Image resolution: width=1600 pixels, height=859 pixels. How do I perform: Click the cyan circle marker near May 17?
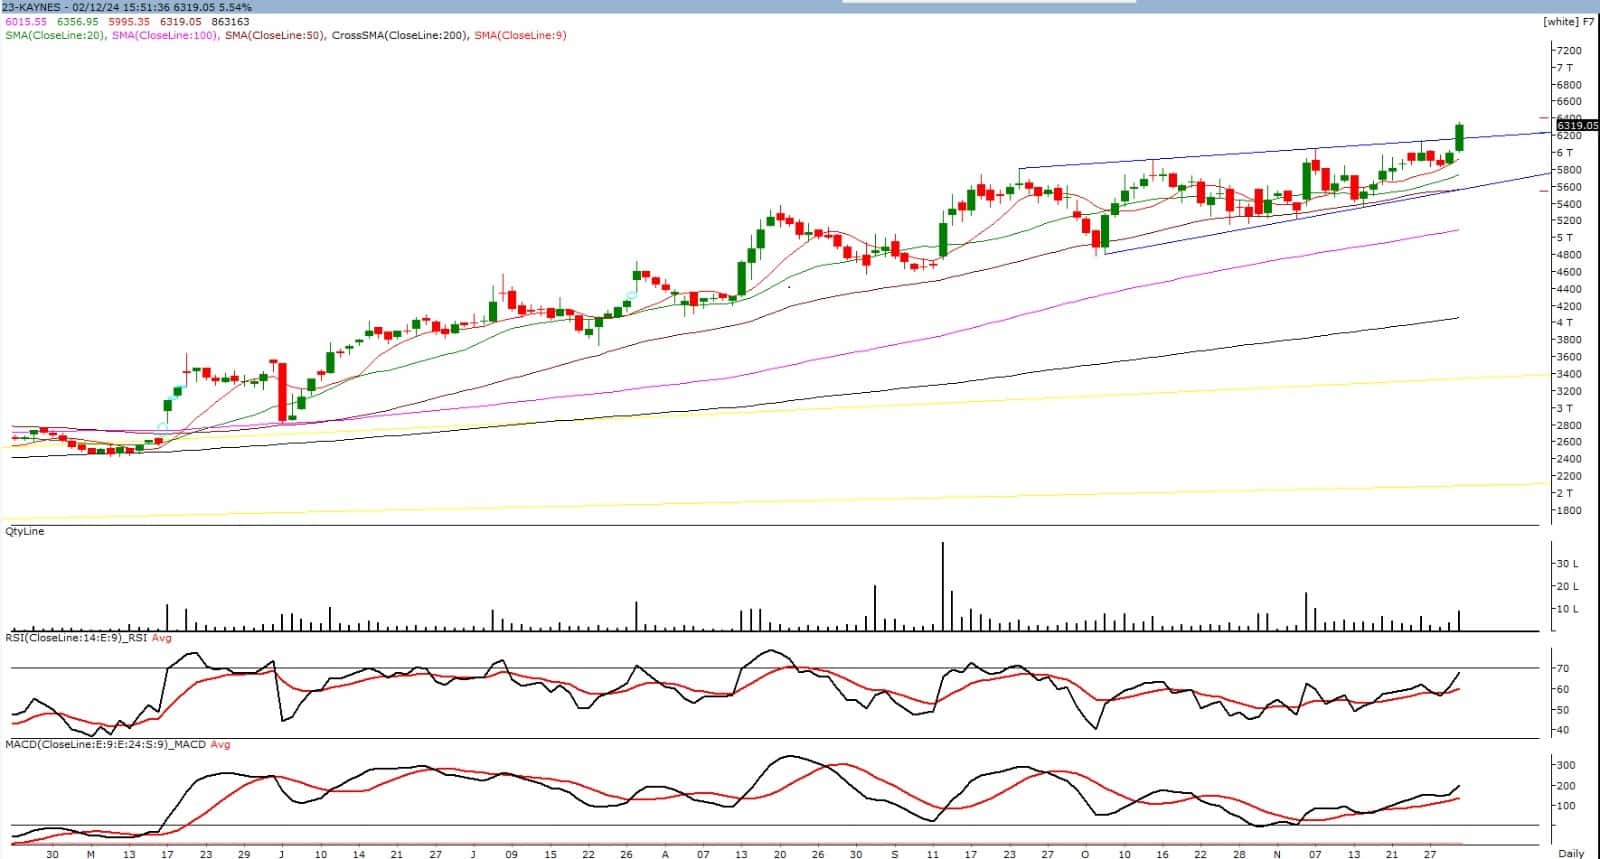tap(163, 427)
